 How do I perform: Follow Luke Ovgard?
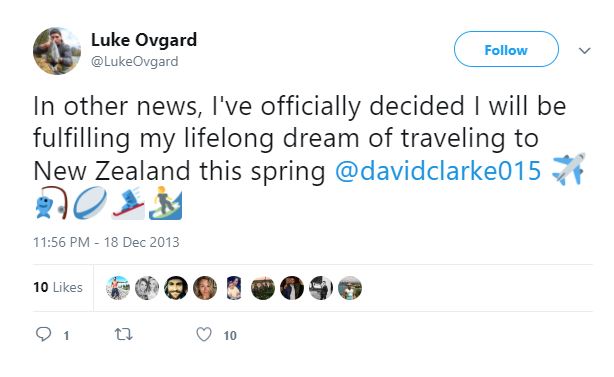tap(506, 49)
